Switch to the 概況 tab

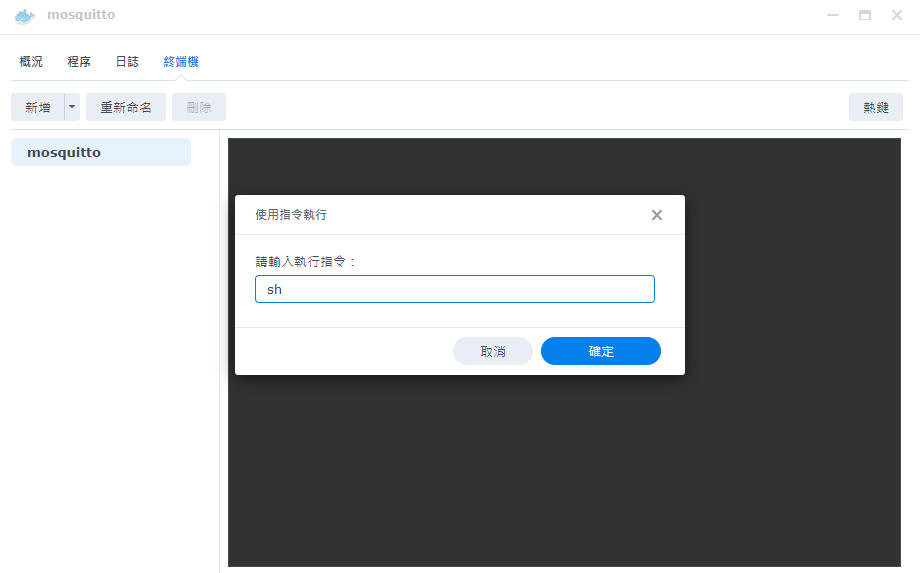coord(31,62)
